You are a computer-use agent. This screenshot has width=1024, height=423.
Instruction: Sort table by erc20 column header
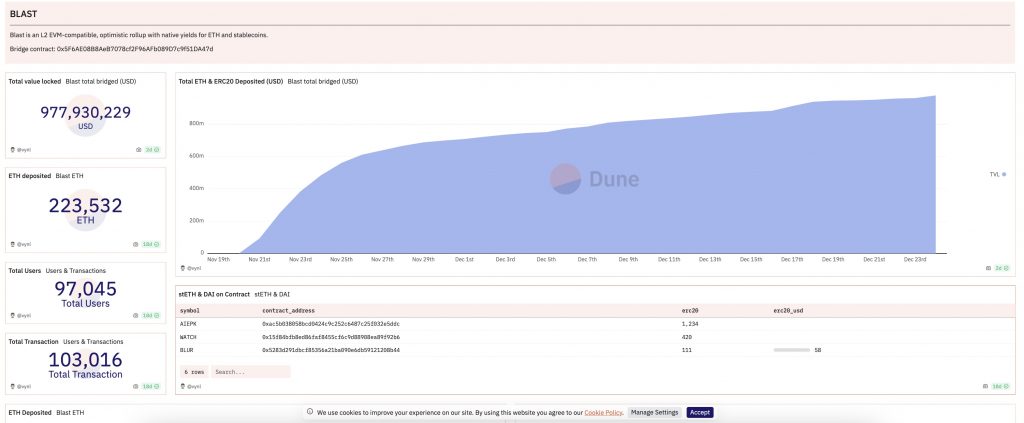click(689, 311)
